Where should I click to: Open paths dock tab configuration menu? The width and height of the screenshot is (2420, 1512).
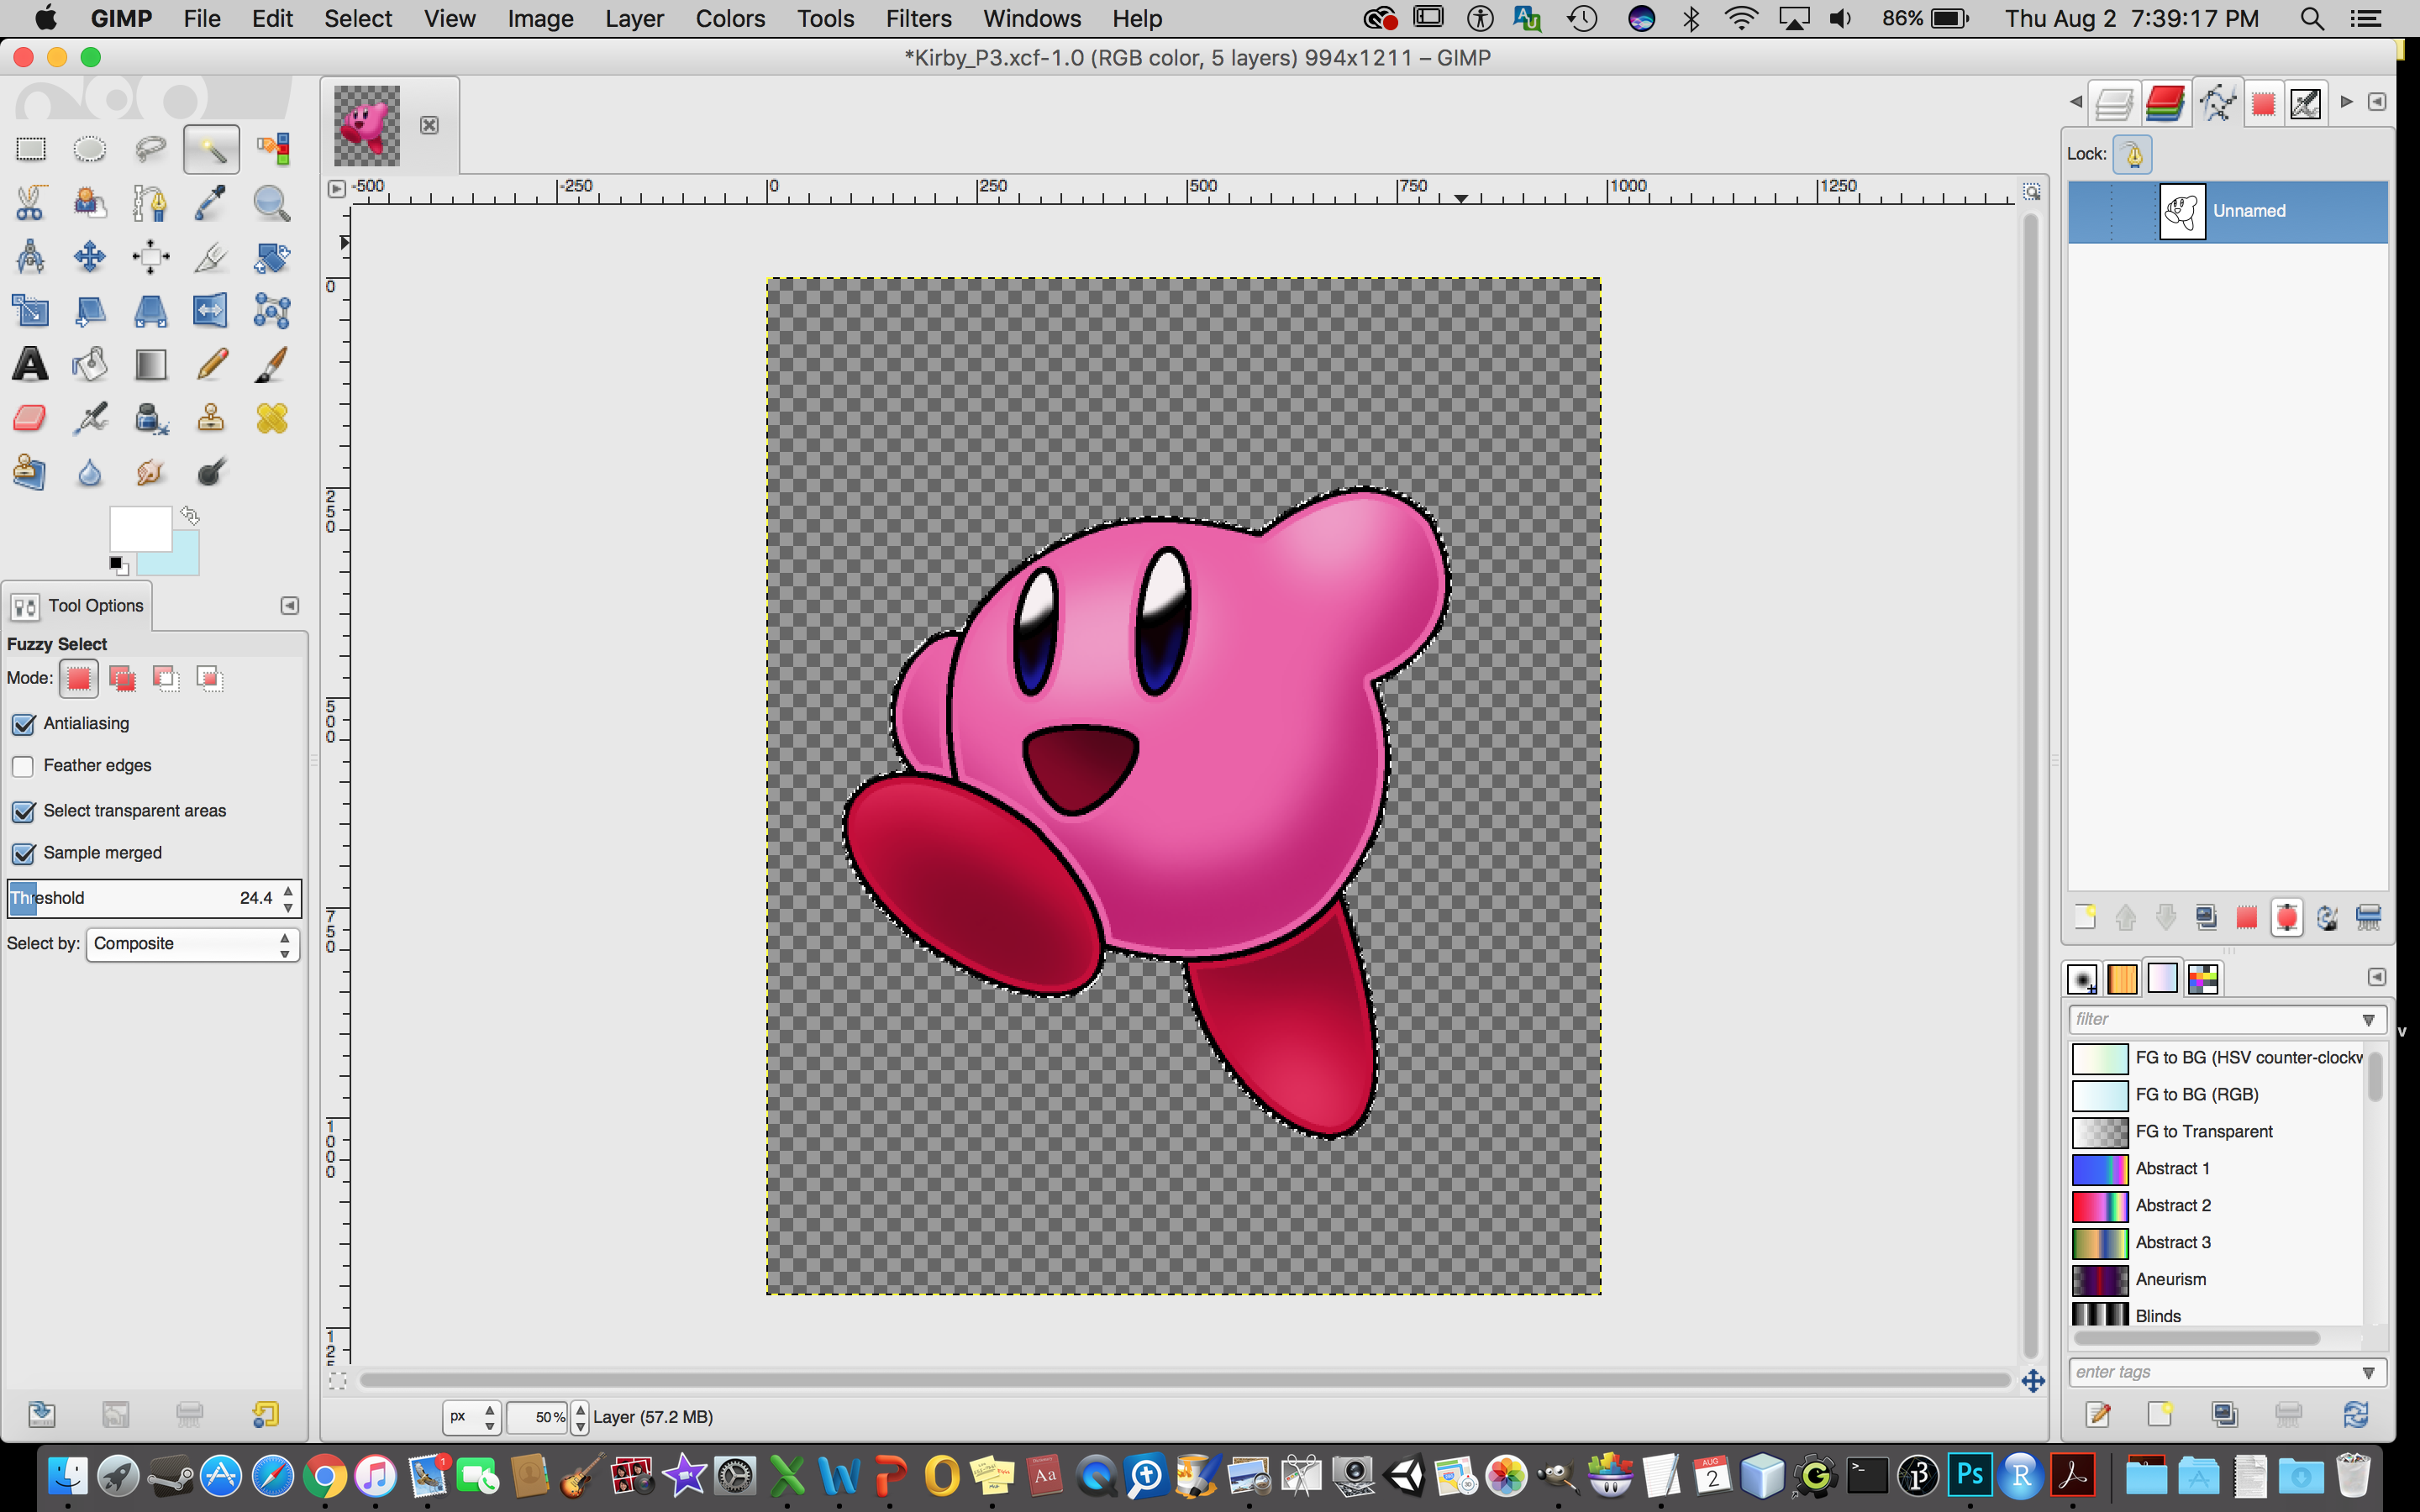2377,102
